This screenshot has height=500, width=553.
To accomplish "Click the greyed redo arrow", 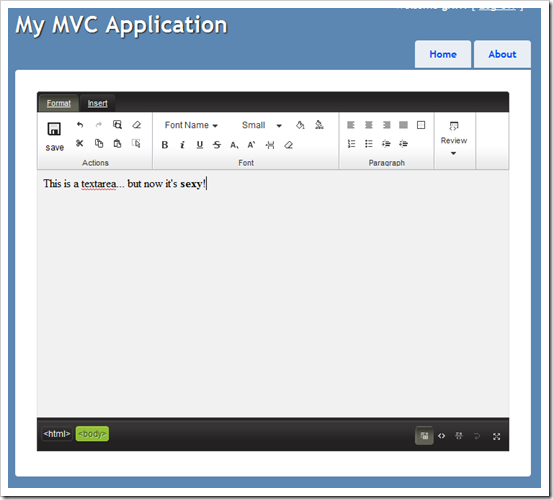I will [x=99, y=125].
